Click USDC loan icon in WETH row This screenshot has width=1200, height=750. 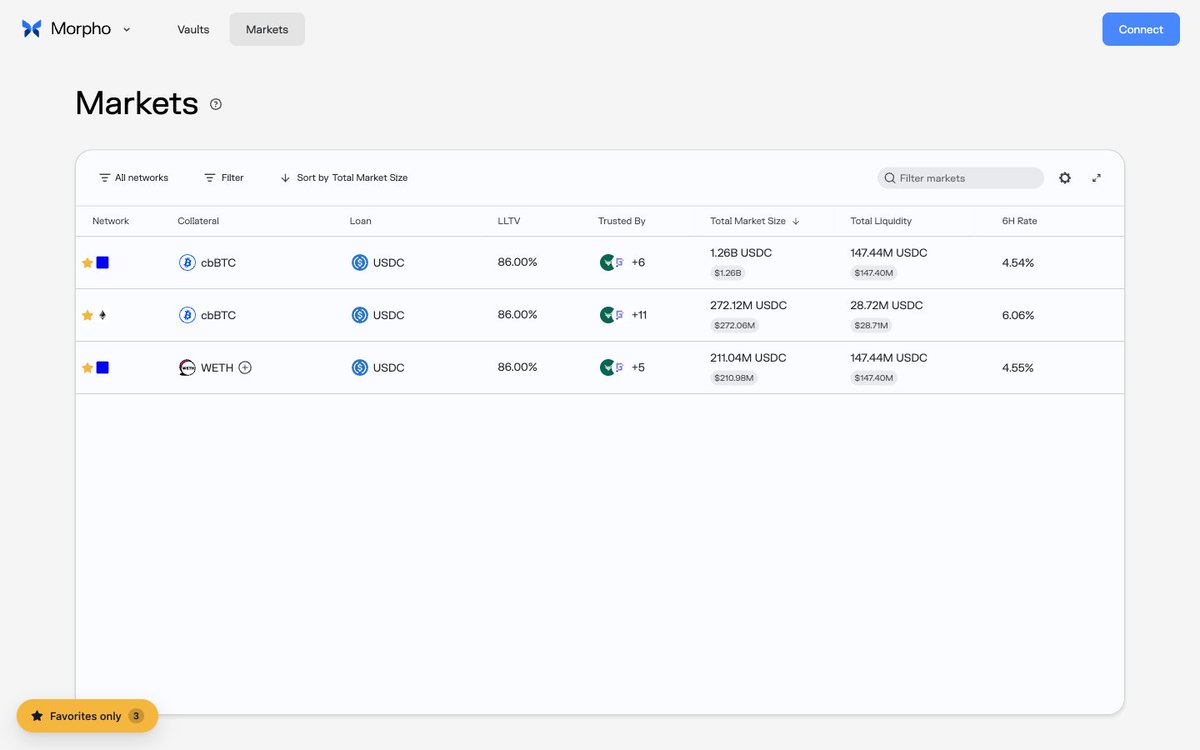click(x=360, y=368)
